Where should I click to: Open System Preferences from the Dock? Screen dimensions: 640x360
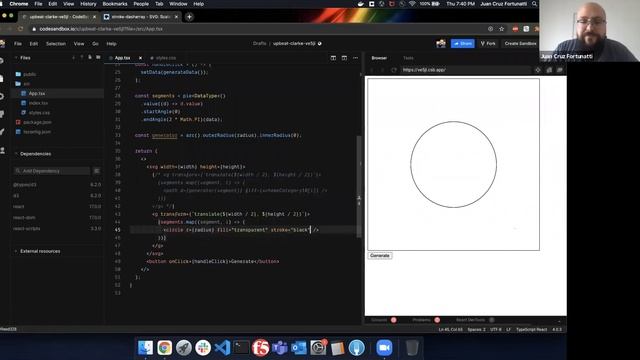tap(318, 348)
